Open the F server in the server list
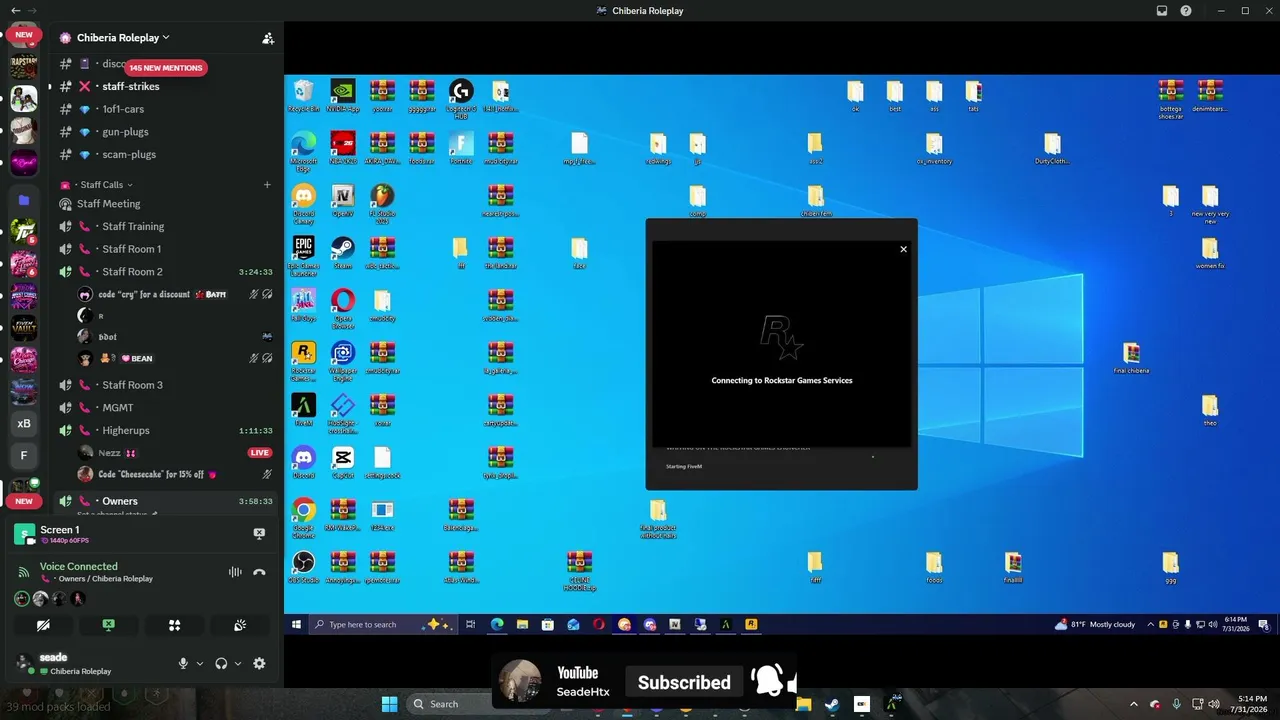1280x720 pixels. [24, 456]
